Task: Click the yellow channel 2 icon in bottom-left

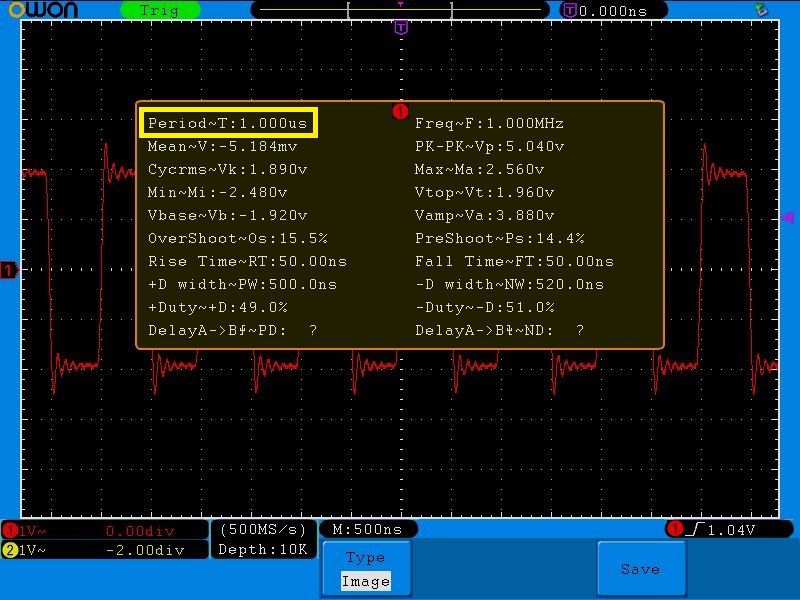Action: (x=10, y=550)
